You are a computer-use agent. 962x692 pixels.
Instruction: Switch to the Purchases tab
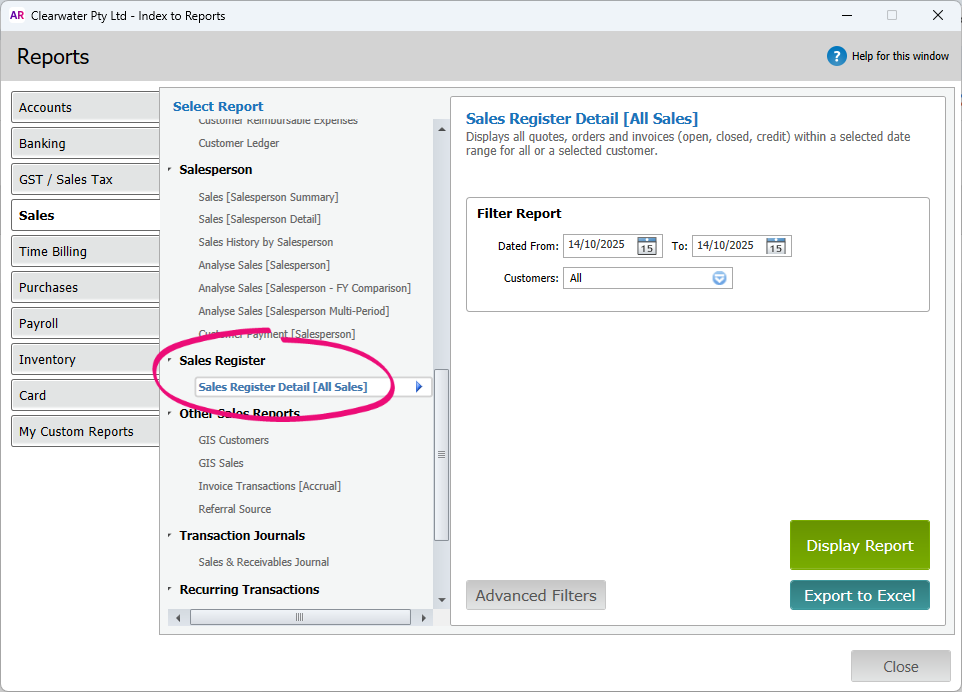(x=86, y=287)
